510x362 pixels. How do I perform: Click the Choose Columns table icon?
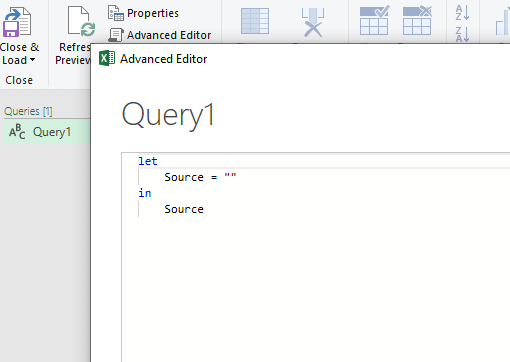(x=255, y=21)
